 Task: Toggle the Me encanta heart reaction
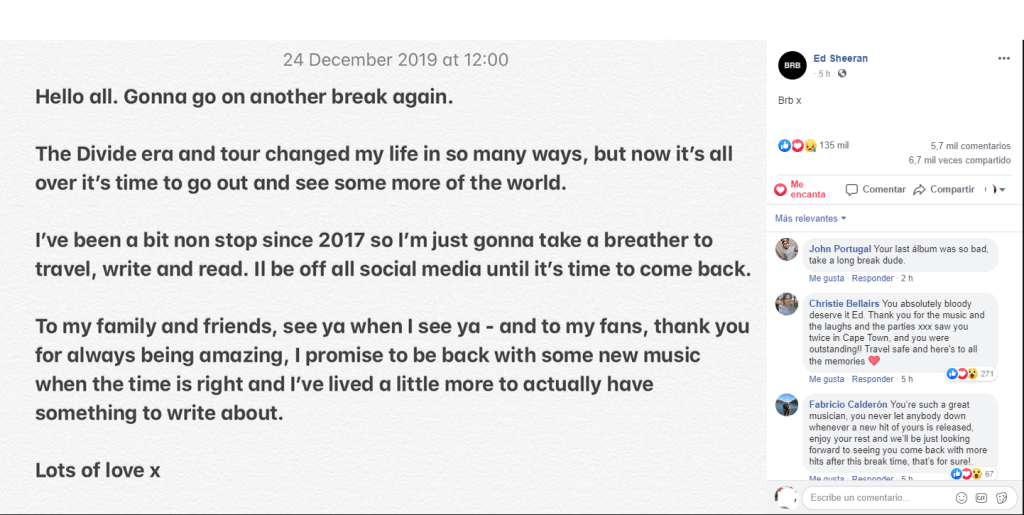click(x=801, y=189)
